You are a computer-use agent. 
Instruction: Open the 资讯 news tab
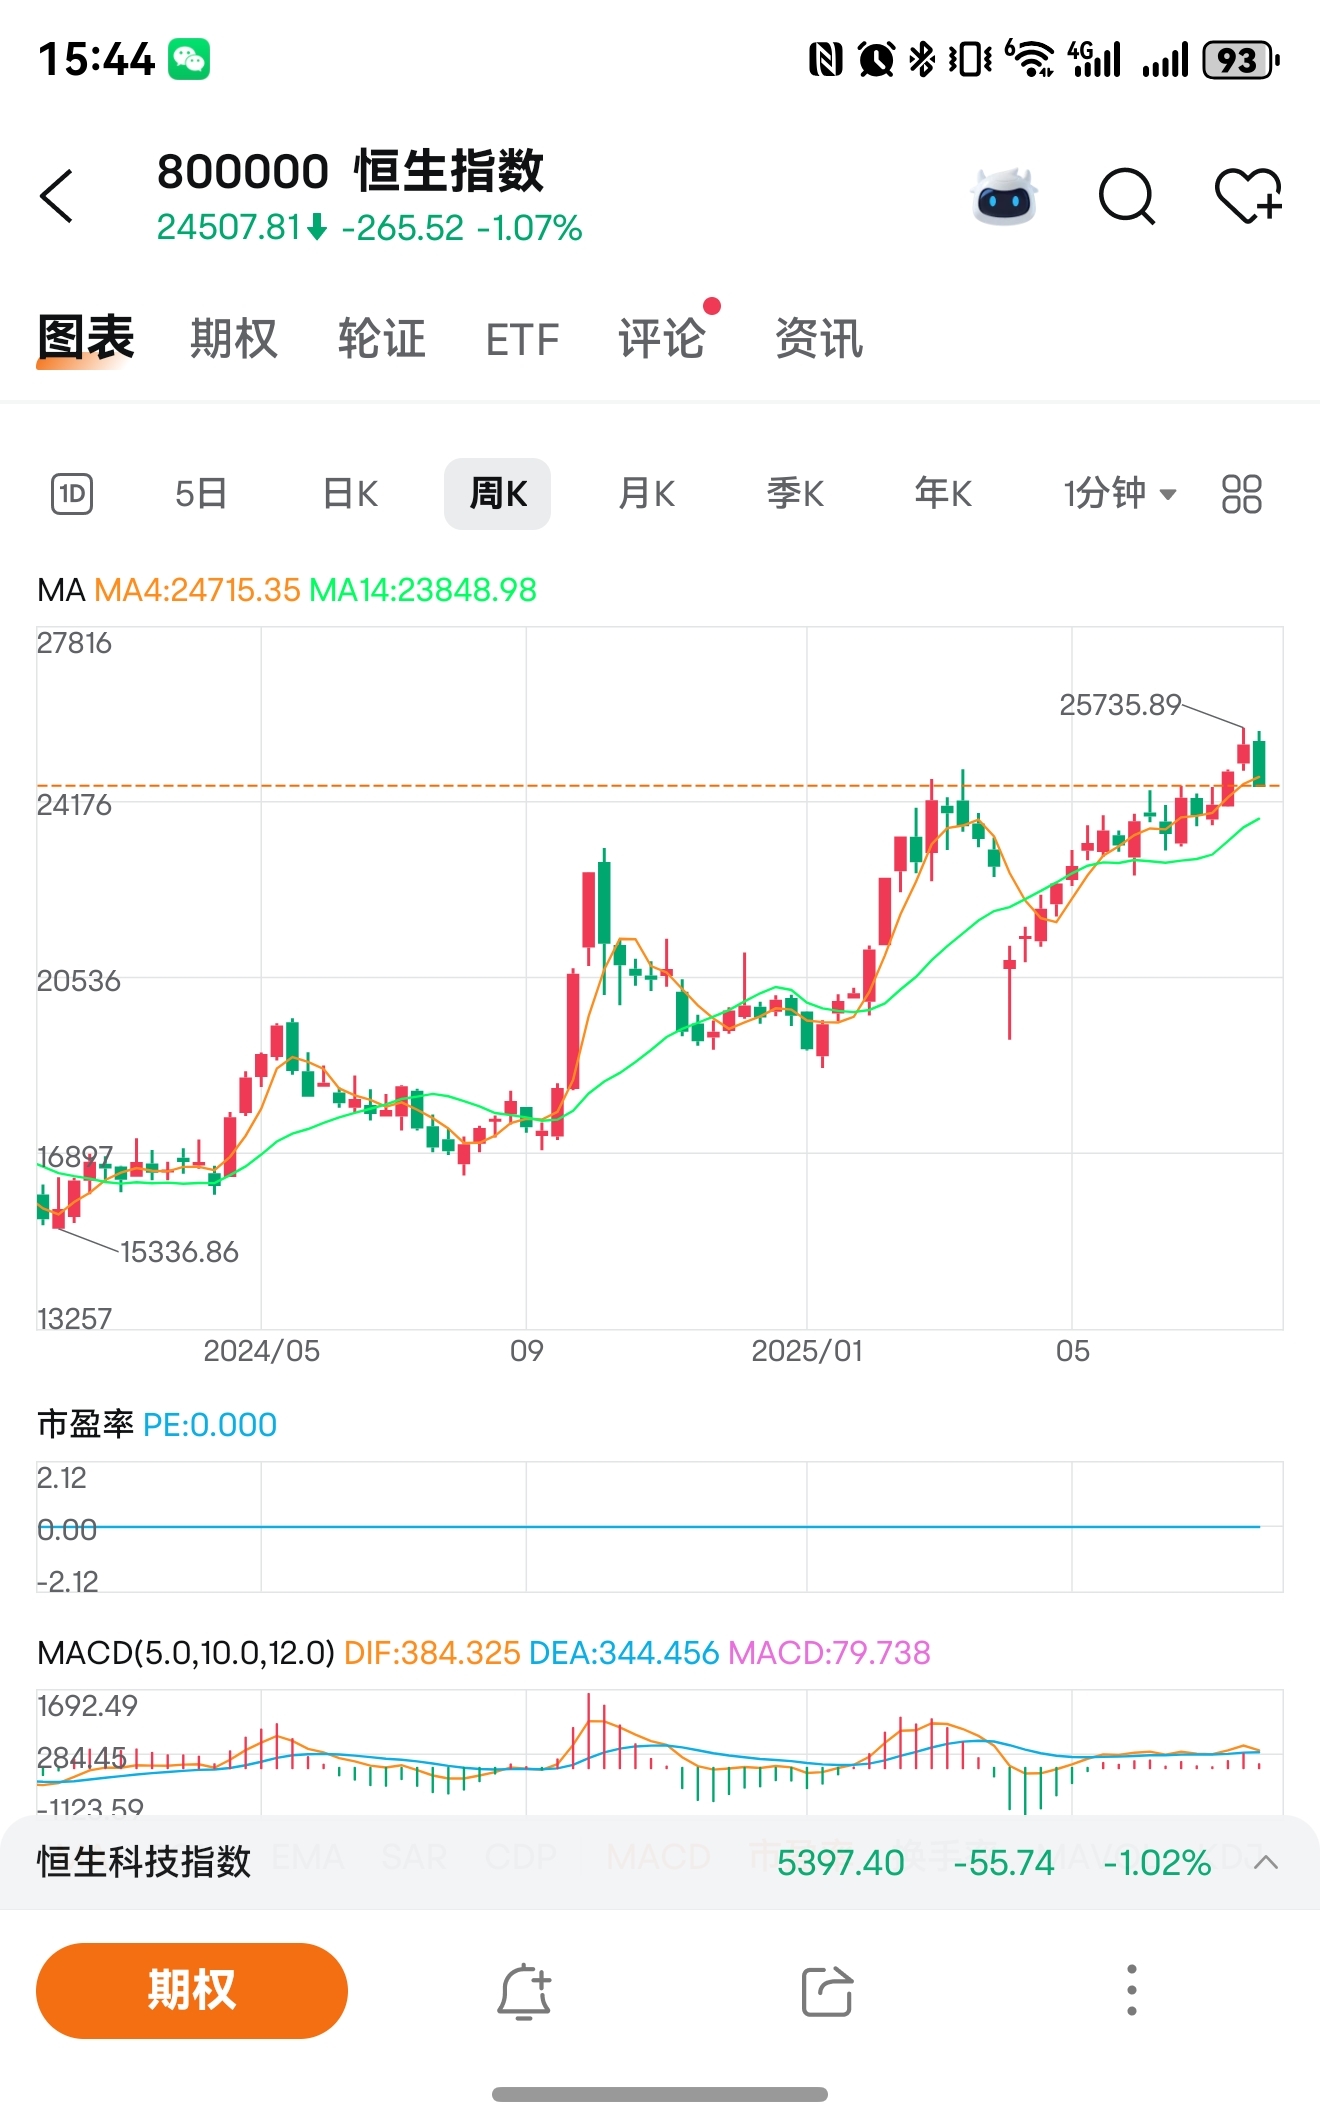click(x=819, y=338)
